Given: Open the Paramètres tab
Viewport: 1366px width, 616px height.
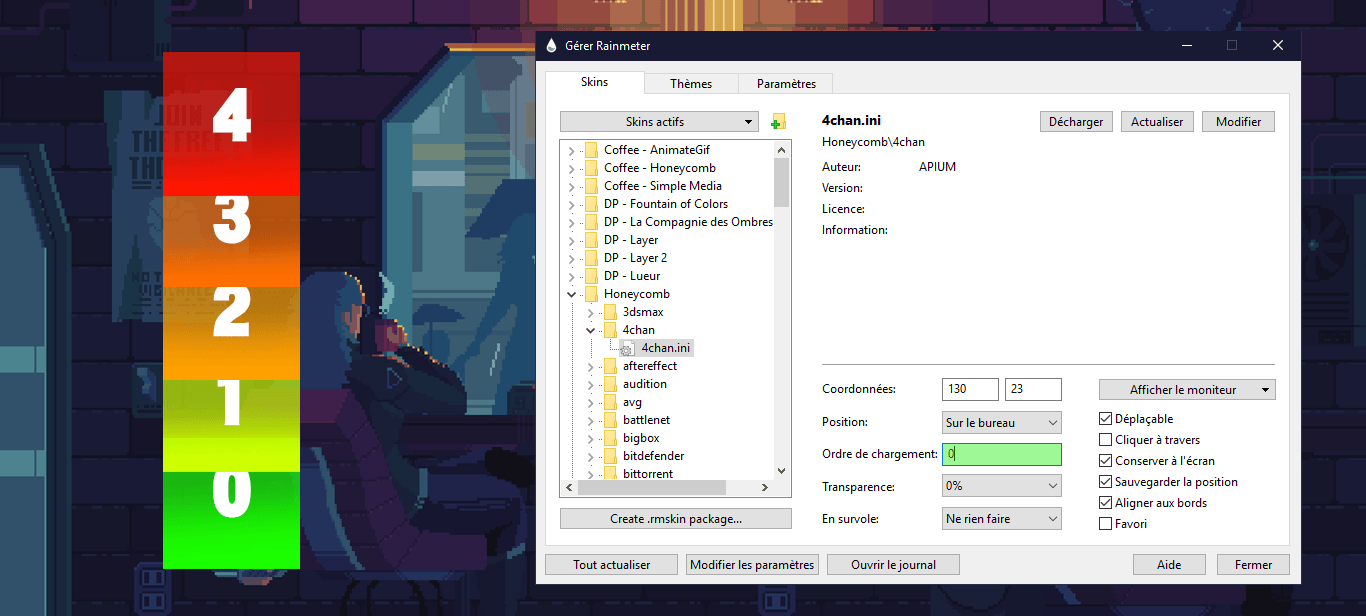Looking at the screenshot, I should point(786,84).
